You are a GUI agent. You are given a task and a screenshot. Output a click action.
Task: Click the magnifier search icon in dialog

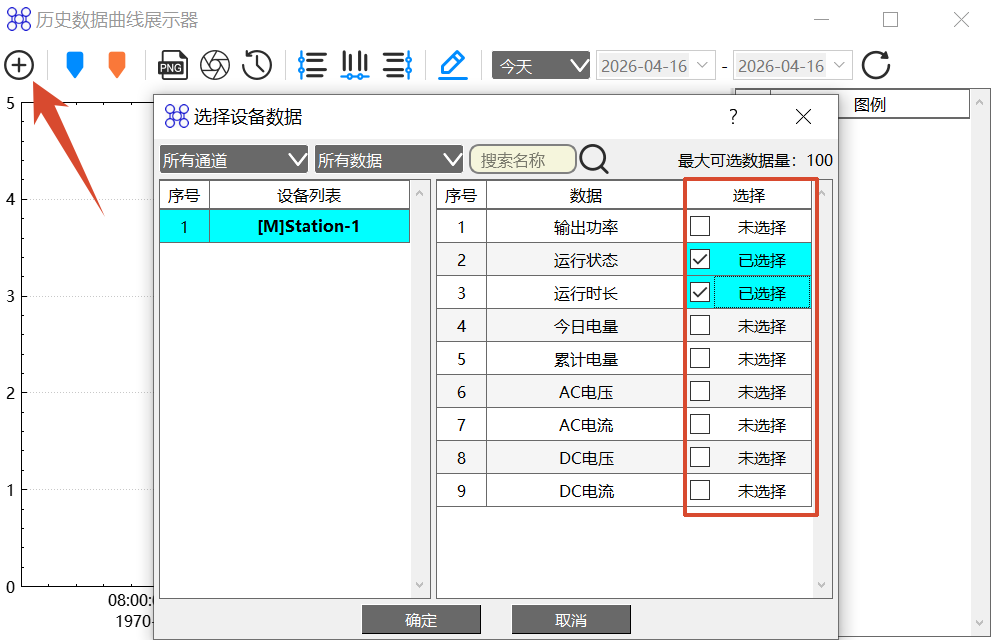(594, 159)
